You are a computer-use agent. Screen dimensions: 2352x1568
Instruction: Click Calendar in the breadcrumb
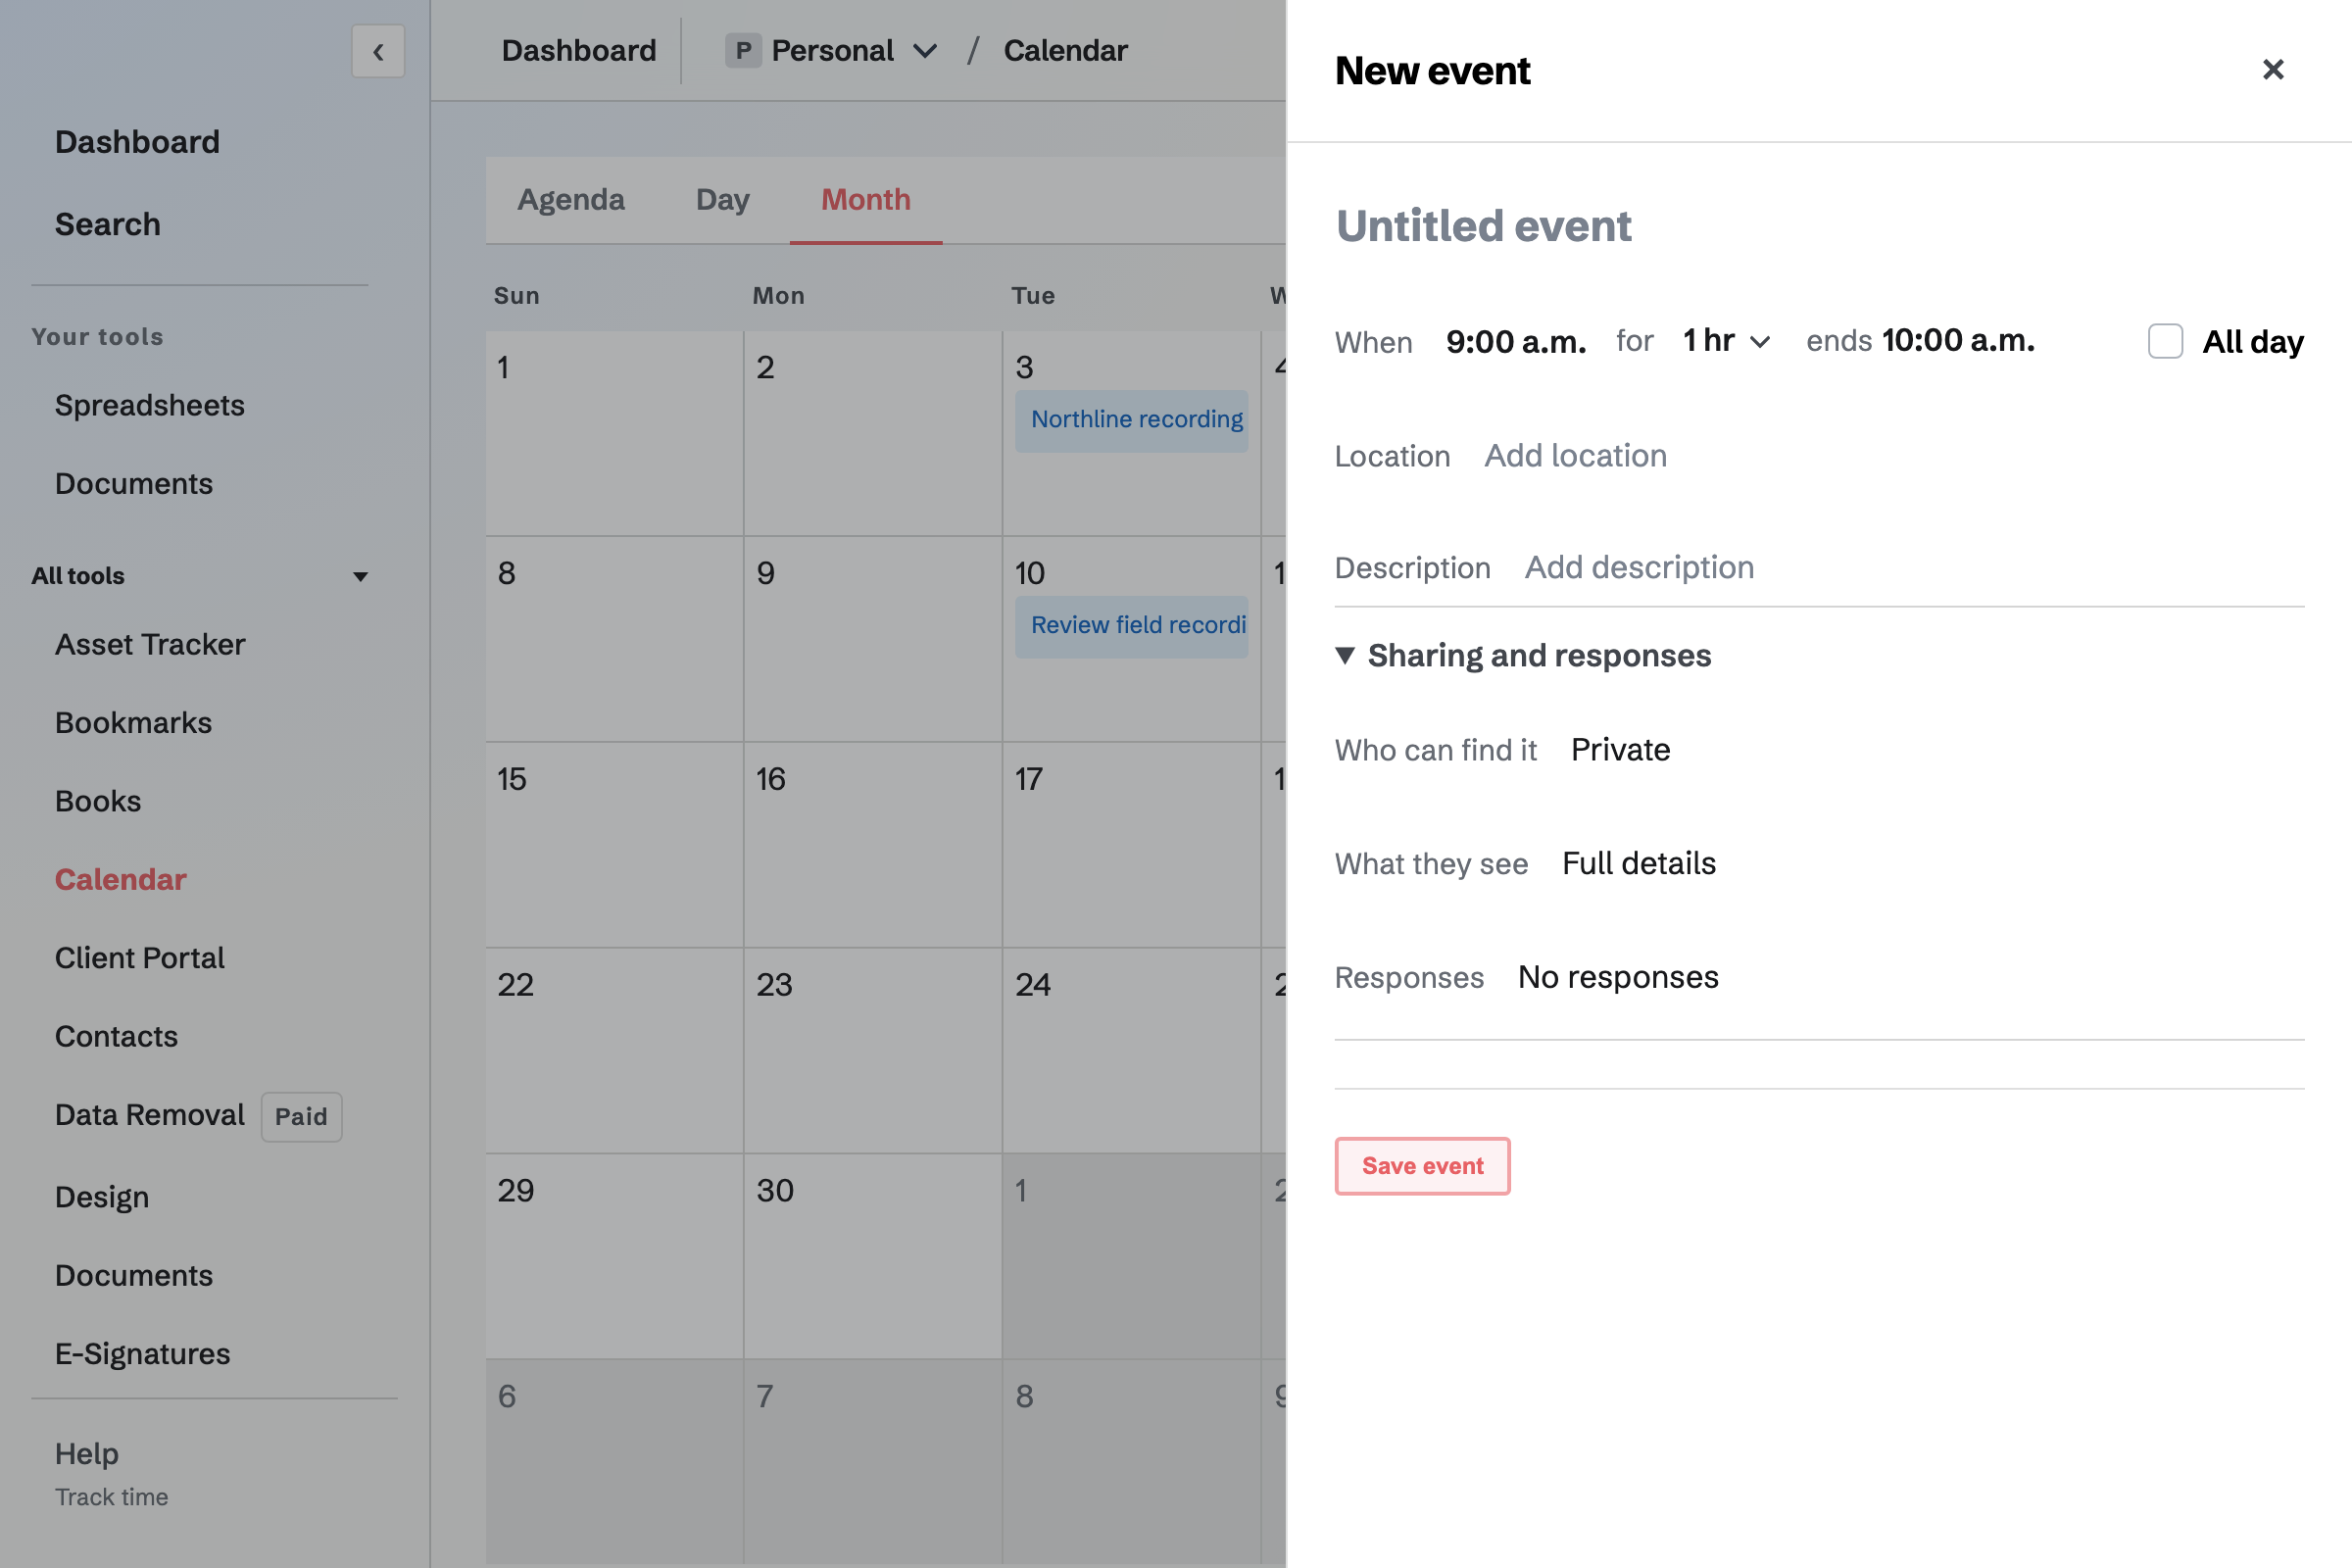pyautogui.click(x=1065, y=51)
